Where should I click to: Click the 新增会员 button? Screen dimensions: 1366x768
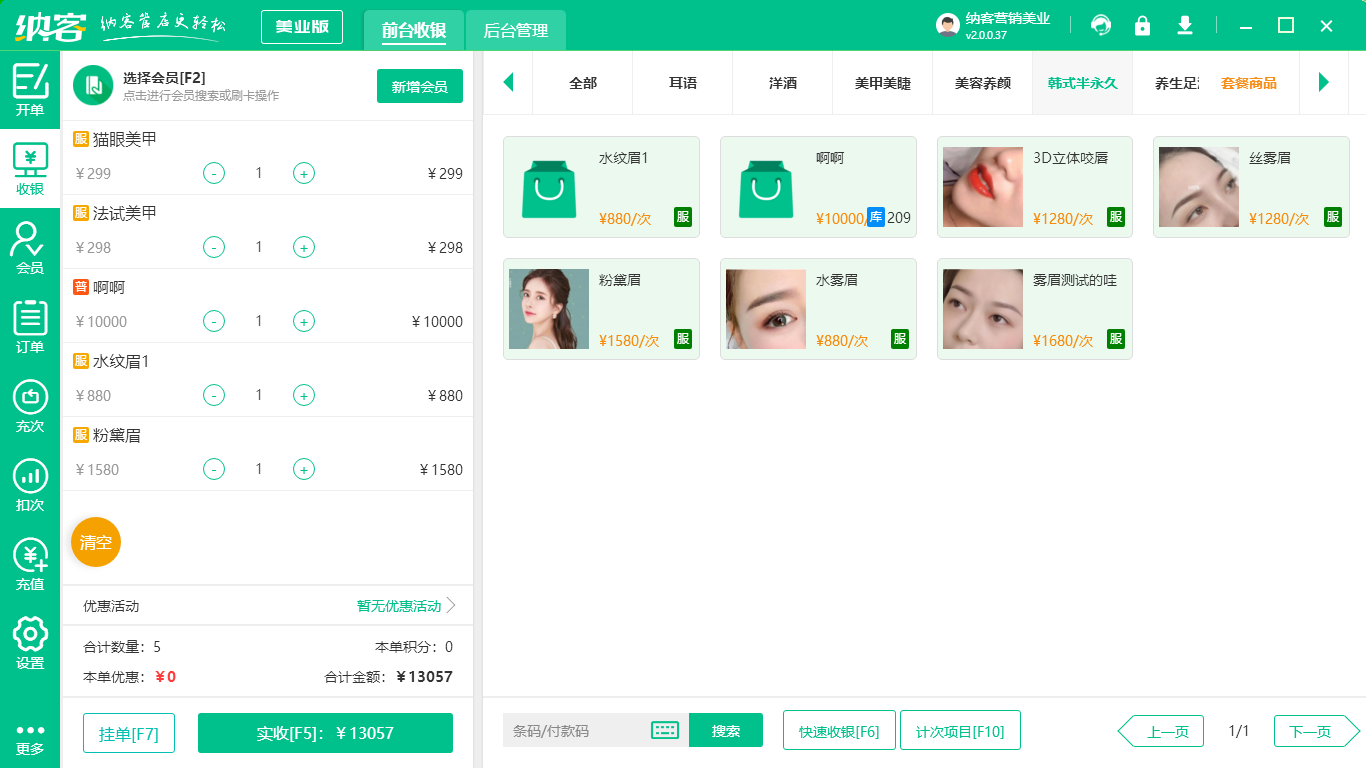tap(419, 86)
